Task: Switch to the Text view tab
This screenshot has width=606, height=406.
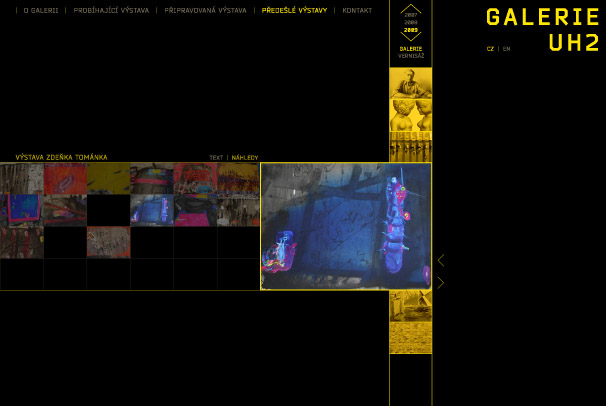Action: pyautogui.click(x=216, y=158)
